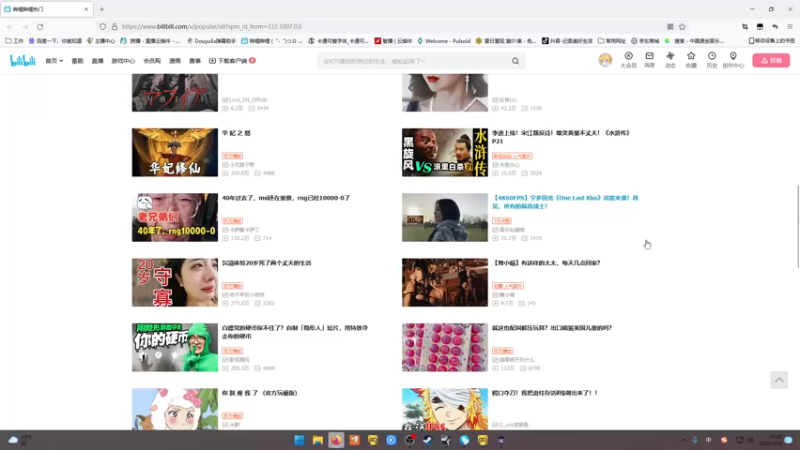
Task: Expand system tray hidden icons chevron
Action: pyautogui.click(x=683, y=440)
